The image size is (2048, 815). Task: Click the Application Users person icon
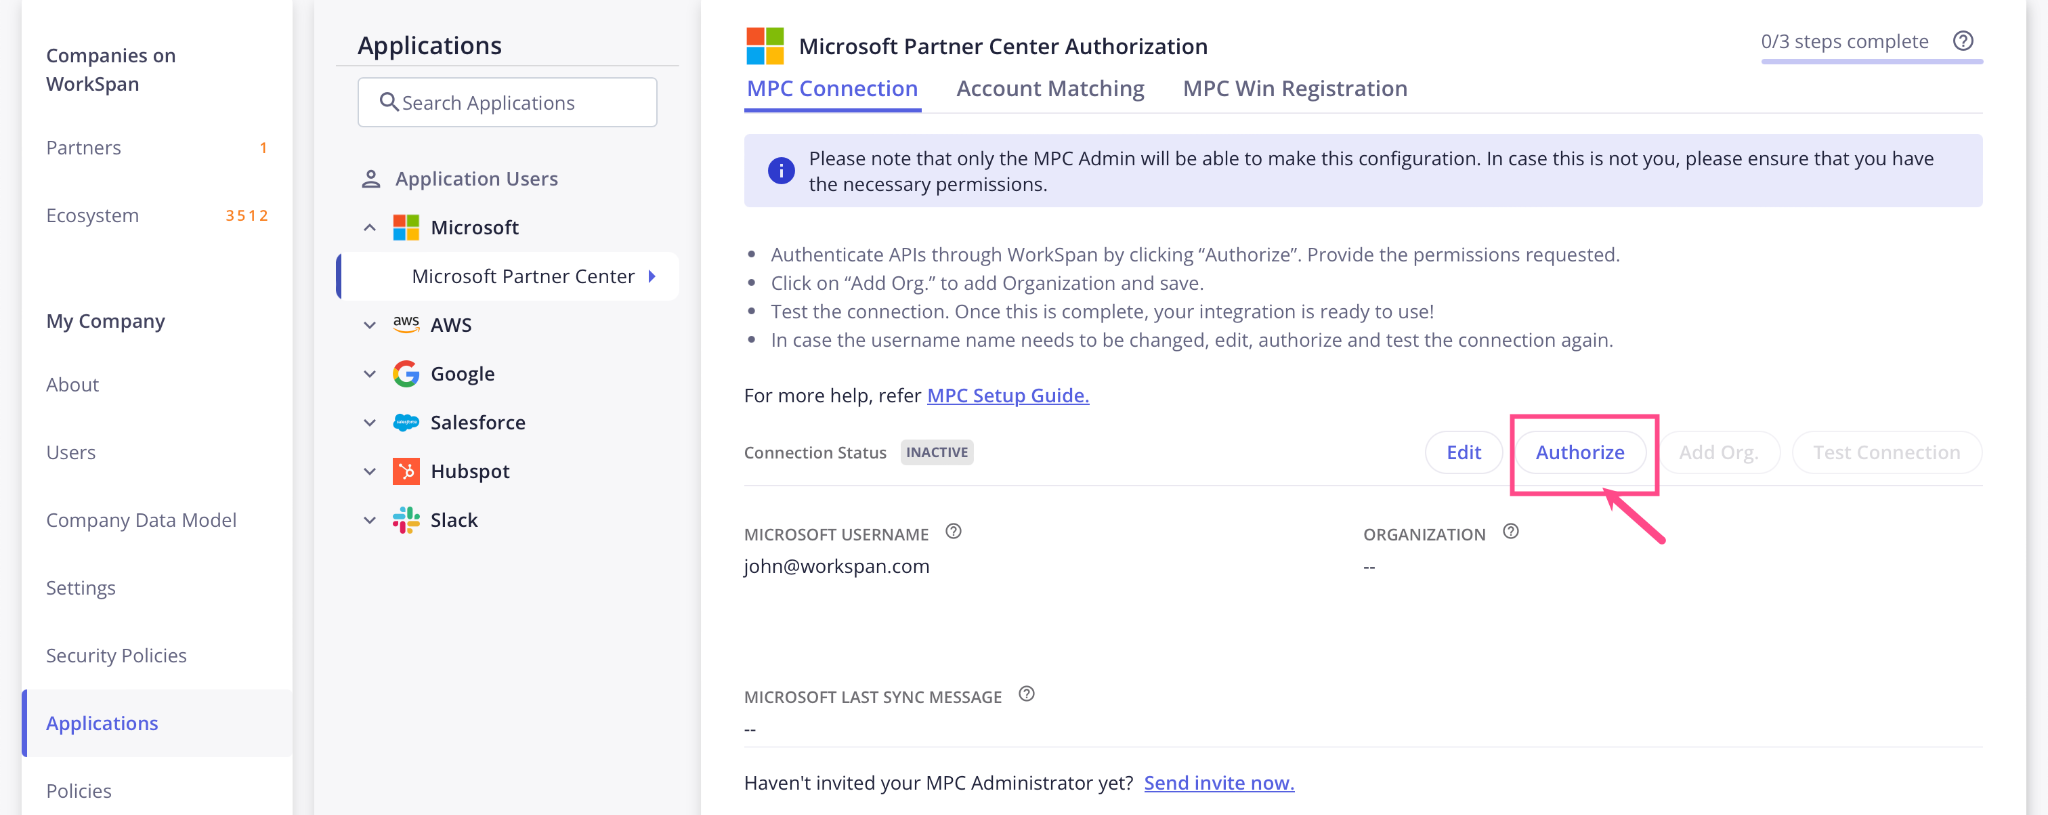(371, 179)
